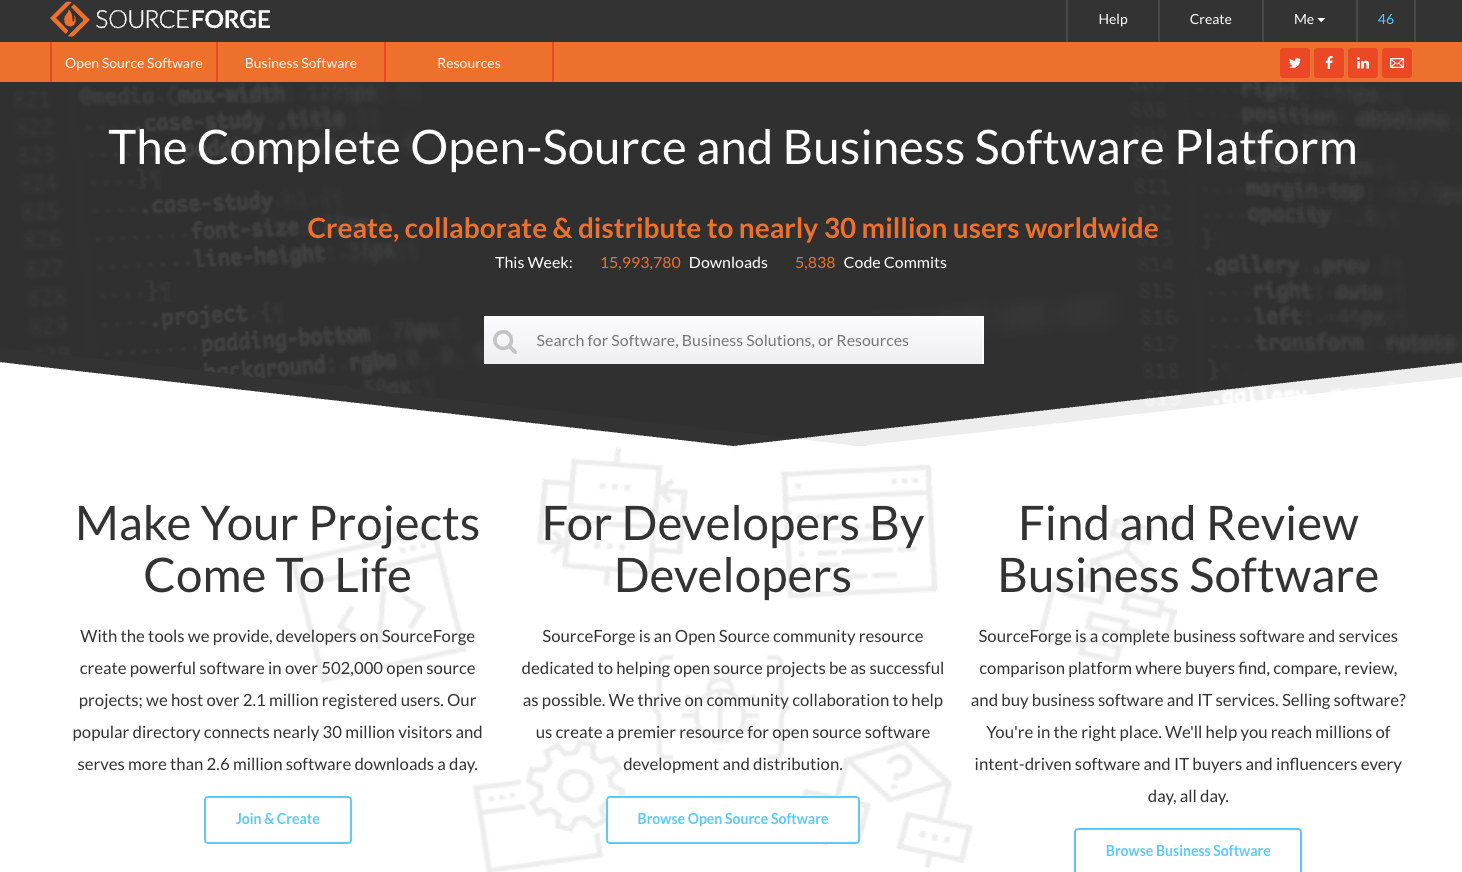Click the orange 30 million users tagline
Screen dimensions: 1462x872
tap(733, 228)
